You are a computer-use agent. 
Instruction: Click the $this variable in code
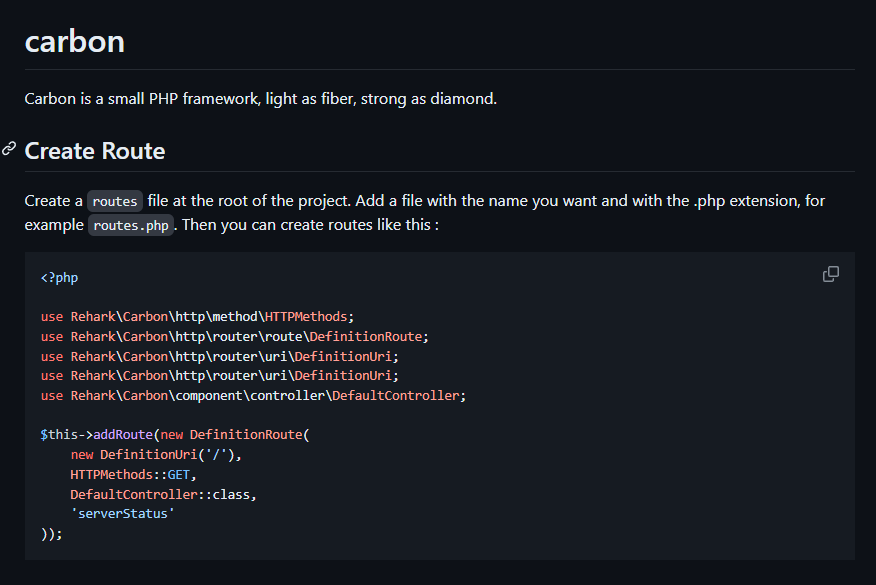[x=59, y=435]
